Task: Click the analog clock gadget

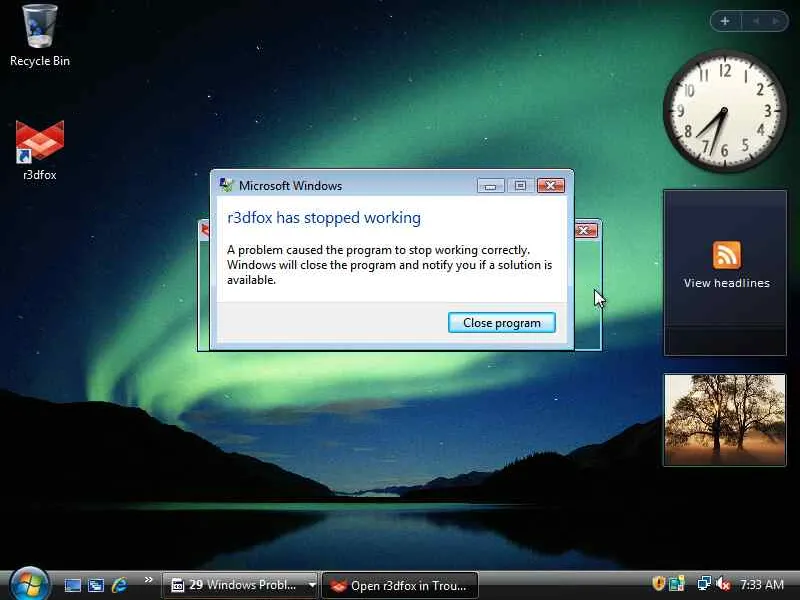Action: (x=724, y=110)
